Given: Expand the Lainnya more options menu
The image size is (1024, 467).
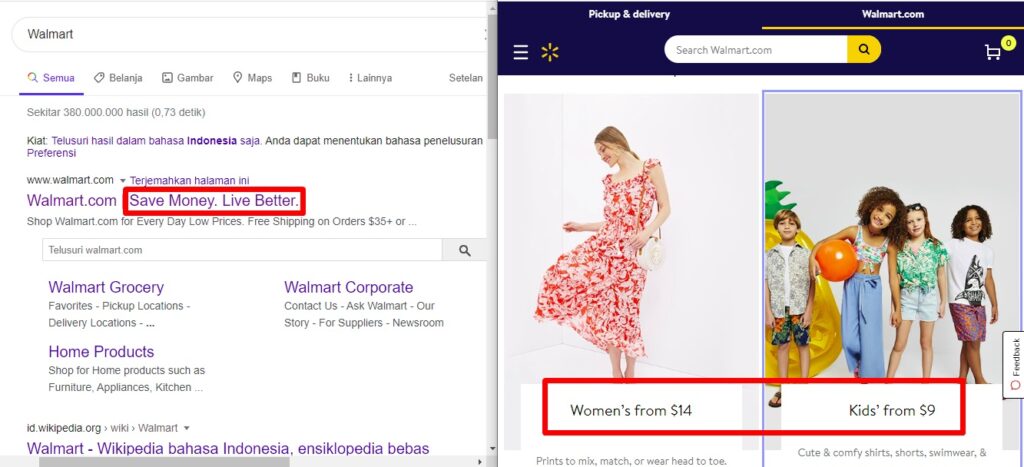Looking at the screenshot, I should click(x=370, y=78).
